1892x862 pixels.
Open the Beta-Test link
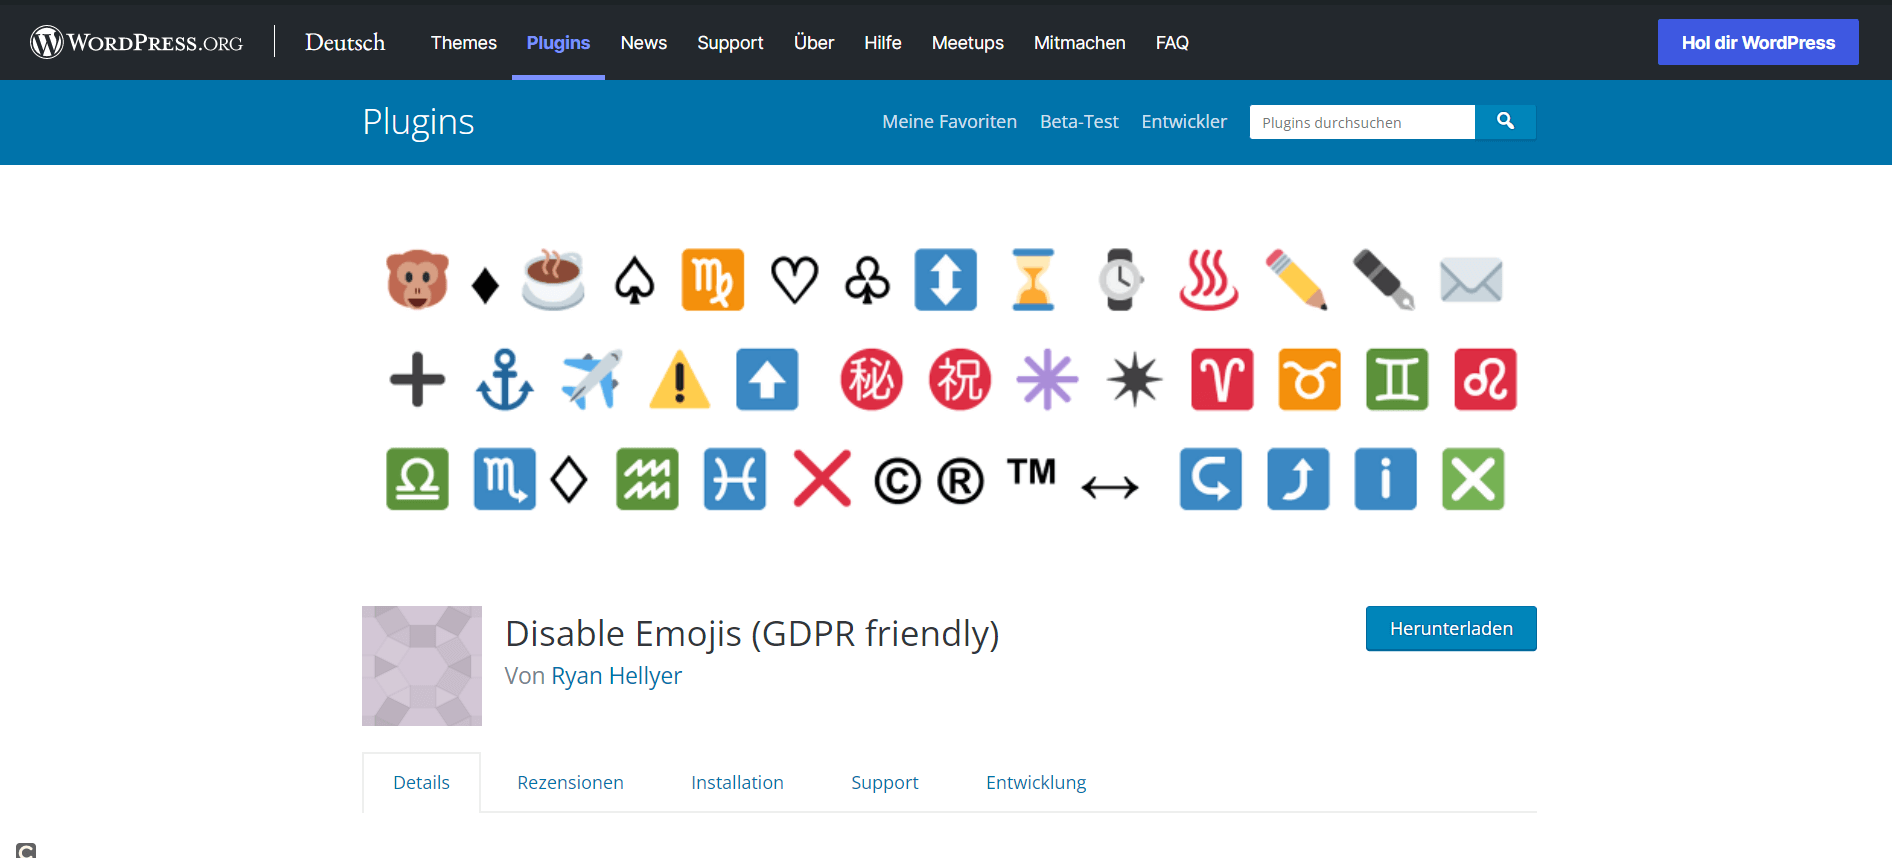coord(1079,122)
